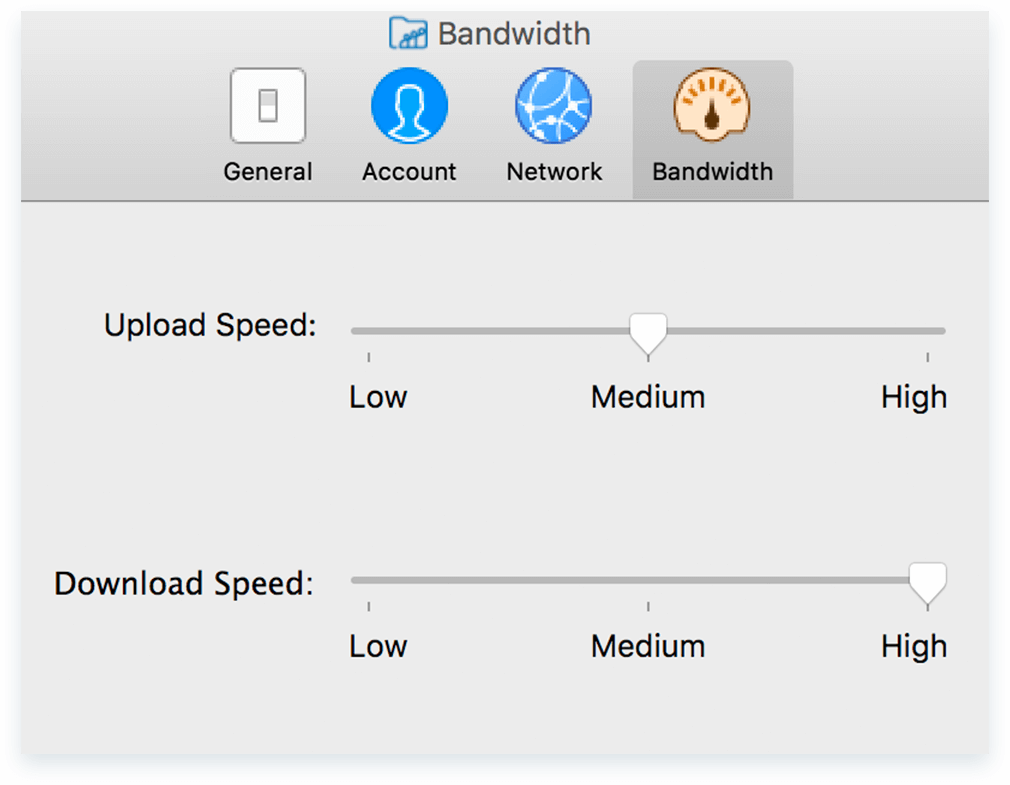Click the Download Speed slider thumb
The height and width of the screenshot is (785, 1010).
[x=927, y=581]
